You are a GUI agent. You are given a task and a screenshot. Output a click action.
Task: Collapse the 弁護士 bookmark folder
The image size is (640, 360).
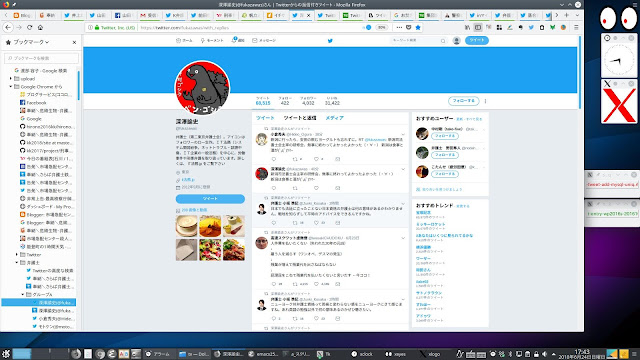tap(17, 262)
